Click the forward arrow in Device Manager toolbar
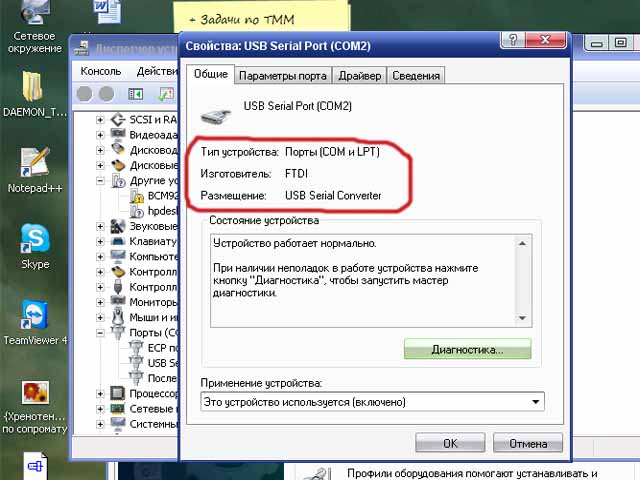The width and height of the screenshot is (640, 480). coord(107,94)
